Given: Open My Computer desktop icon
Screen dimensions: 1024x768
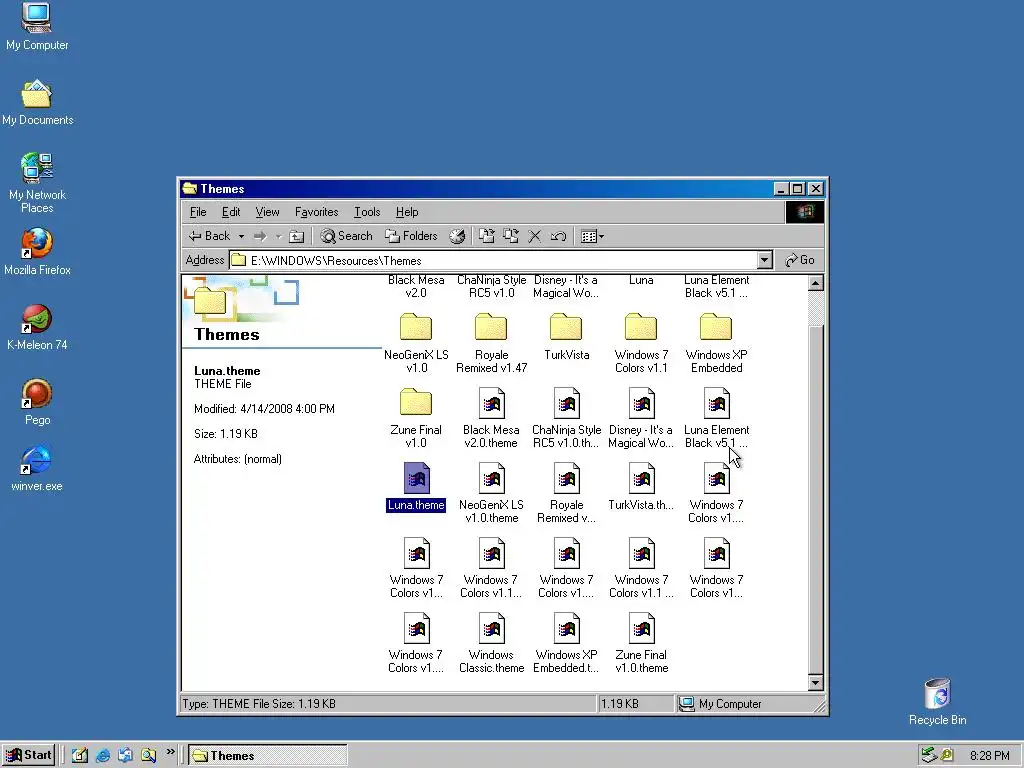Looking at the screenshot, I should coord(37,27).
